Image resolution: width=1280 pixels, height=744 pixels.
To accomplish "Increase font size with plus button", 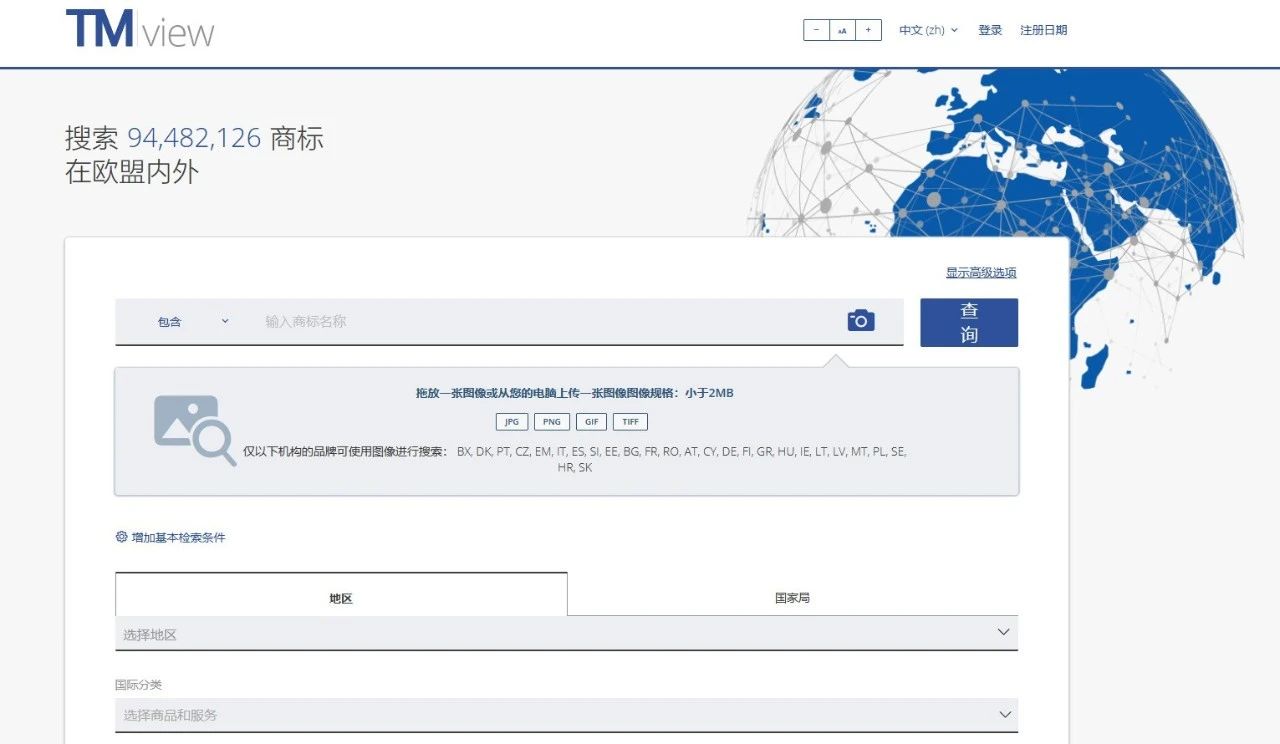I will (868, 30).
